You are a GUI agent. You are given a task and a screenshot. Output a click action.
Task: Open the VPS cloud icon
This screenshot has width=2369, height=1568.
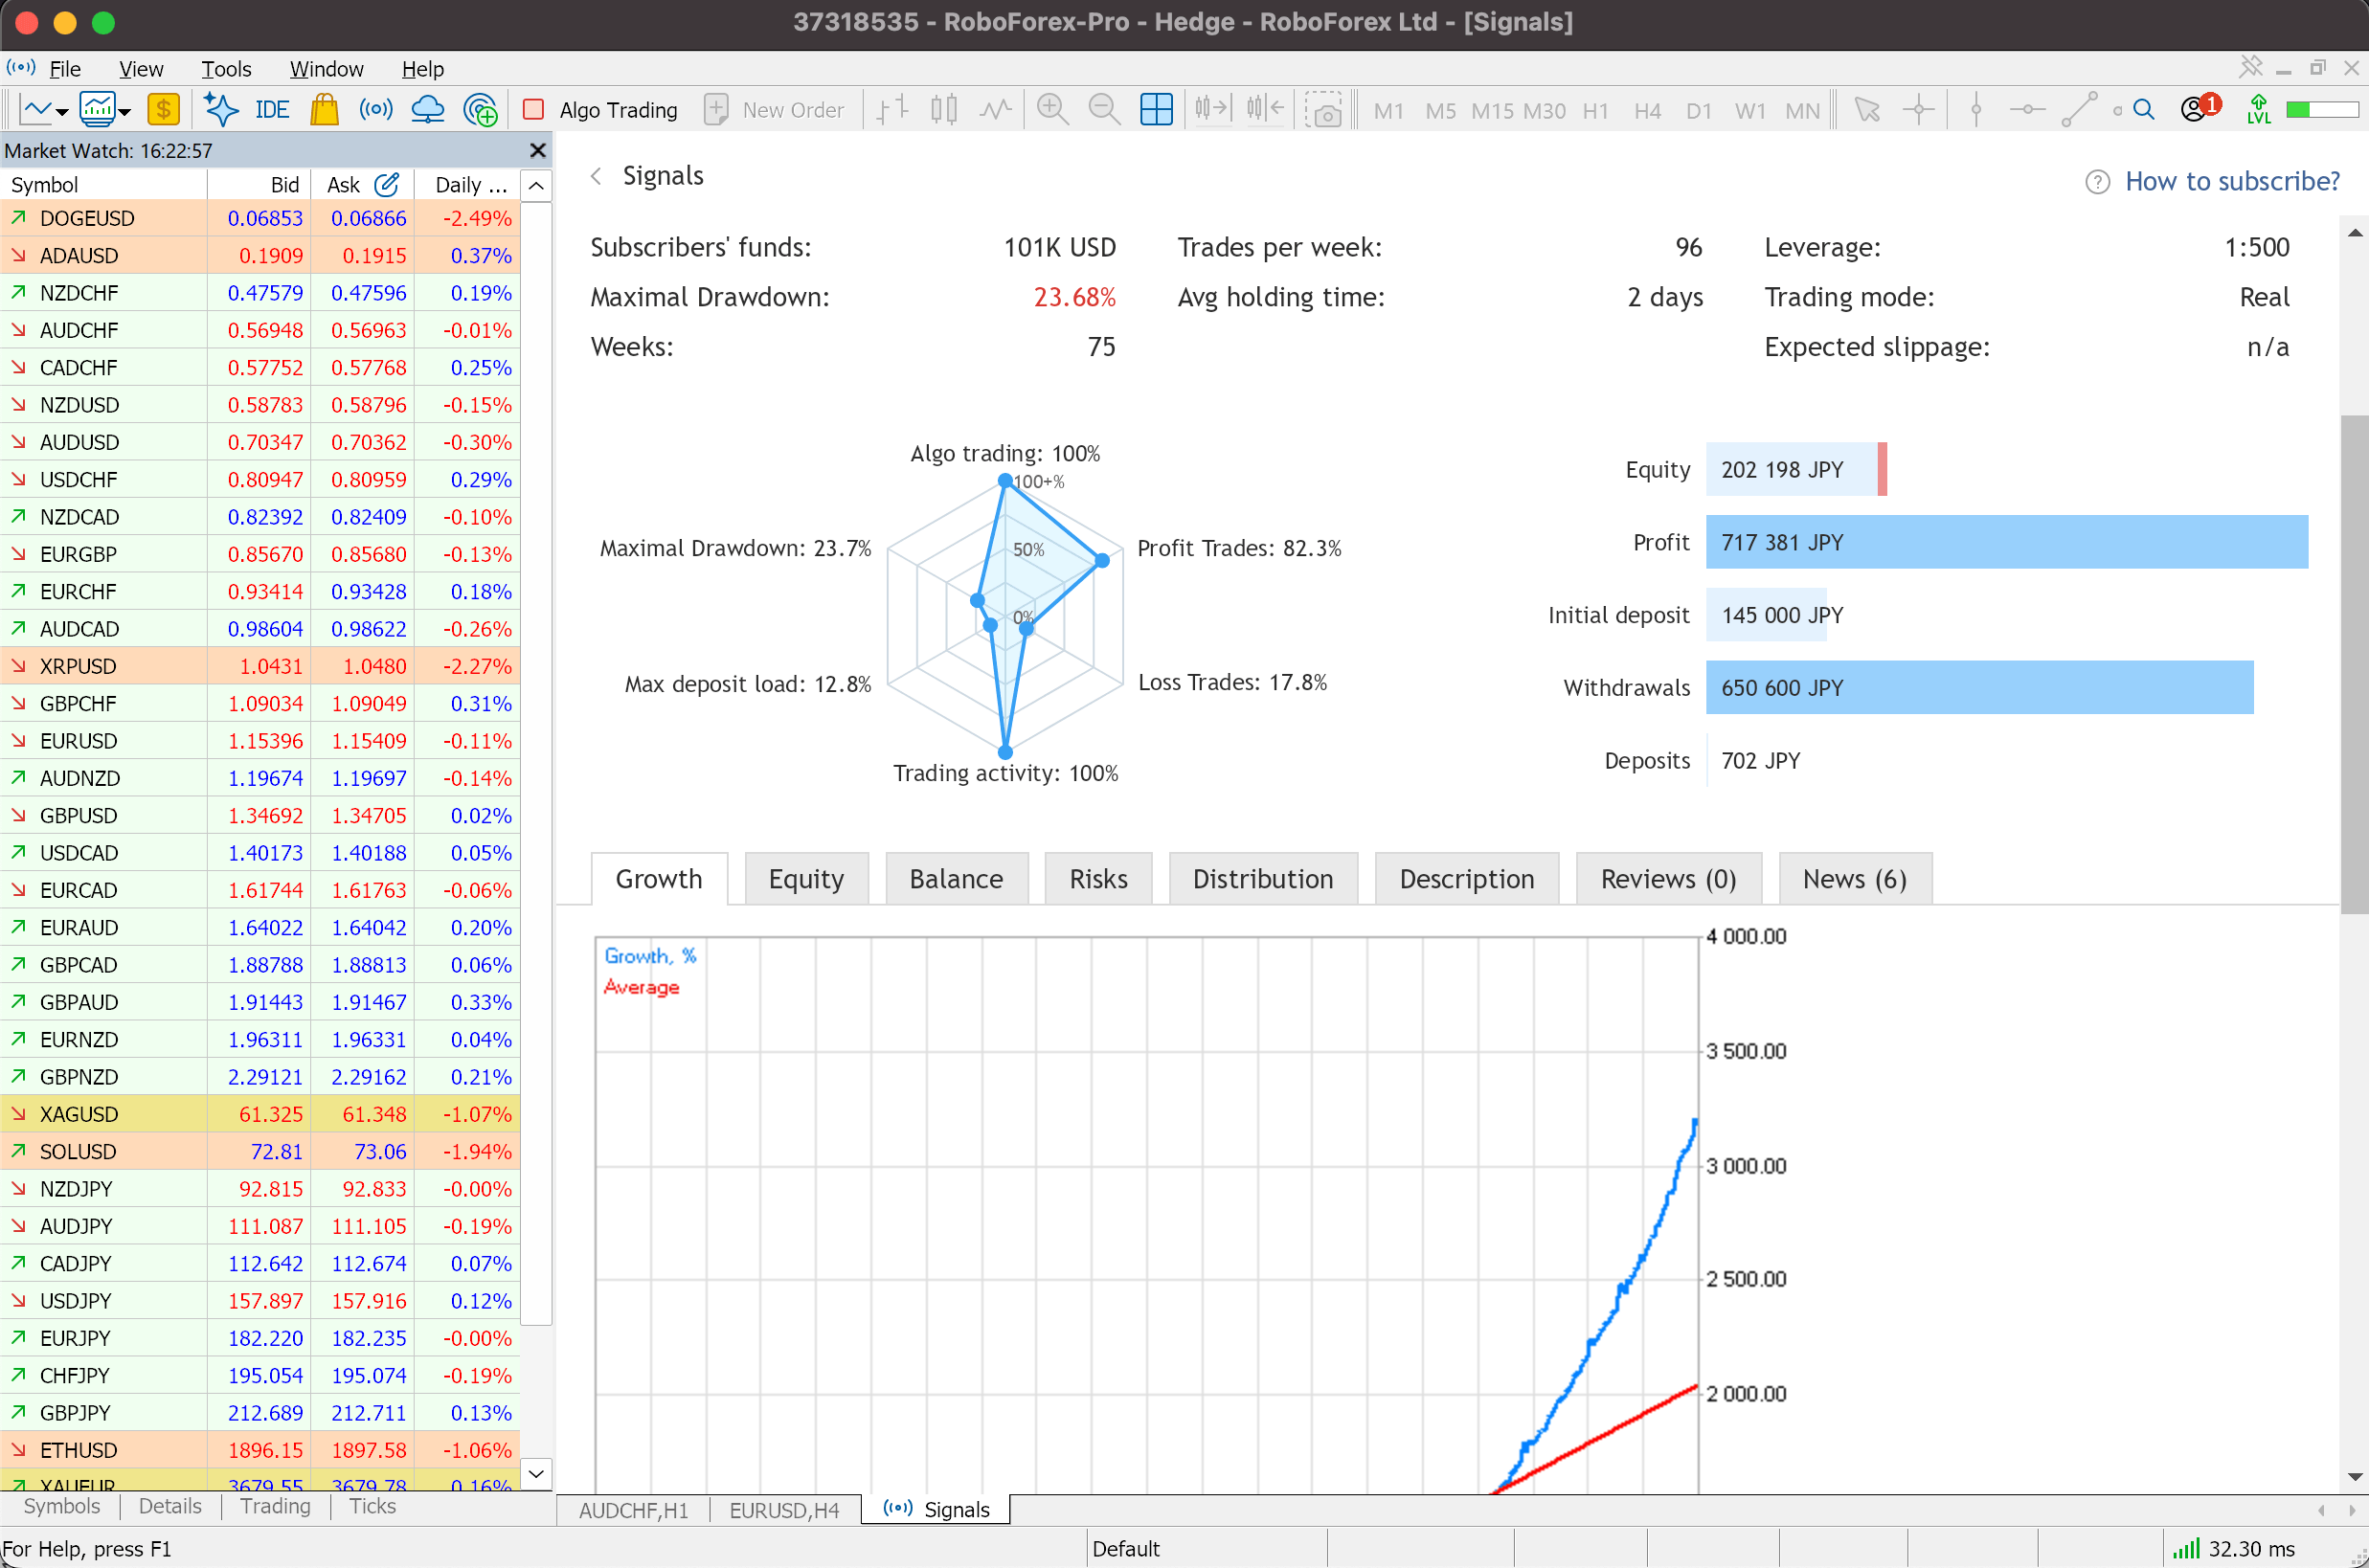click(x=428, y=109)
